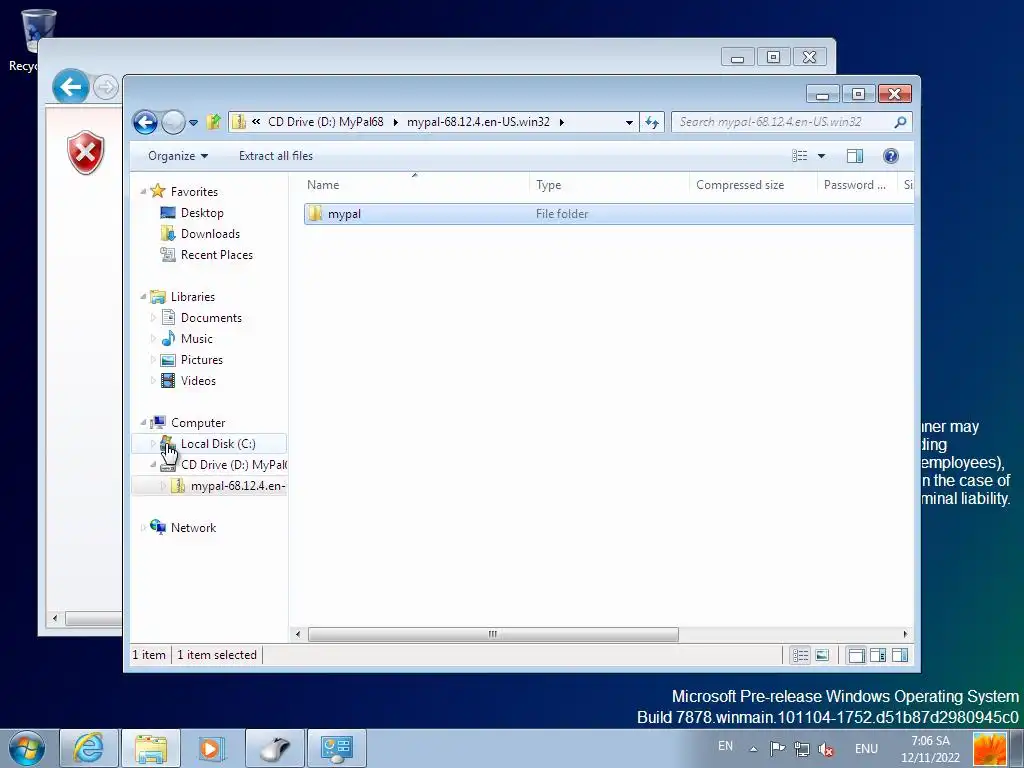The height and width of the screenshot is (768, 1024).
Task: Open the Pictures library
Action: pos(201,360)
